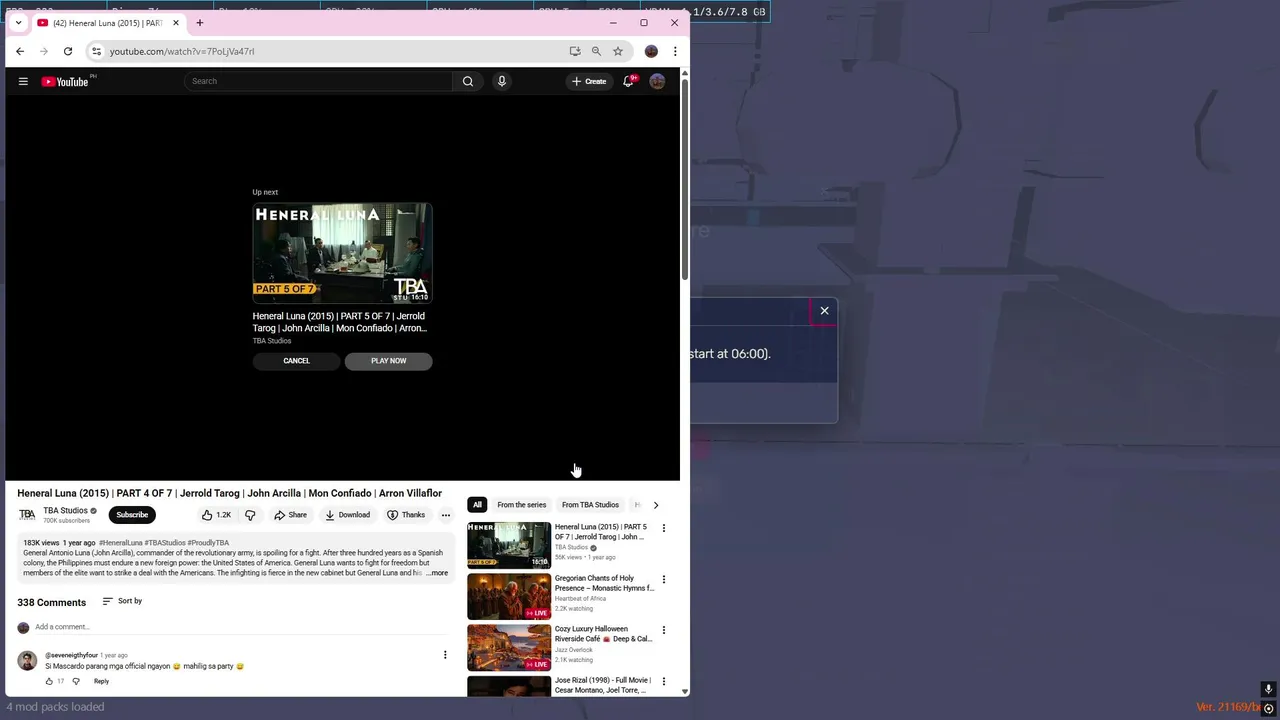Open Chrome profile avatar
This screenshot has width=1280, height=720.
pyautogui.click(x=651, y=51)
